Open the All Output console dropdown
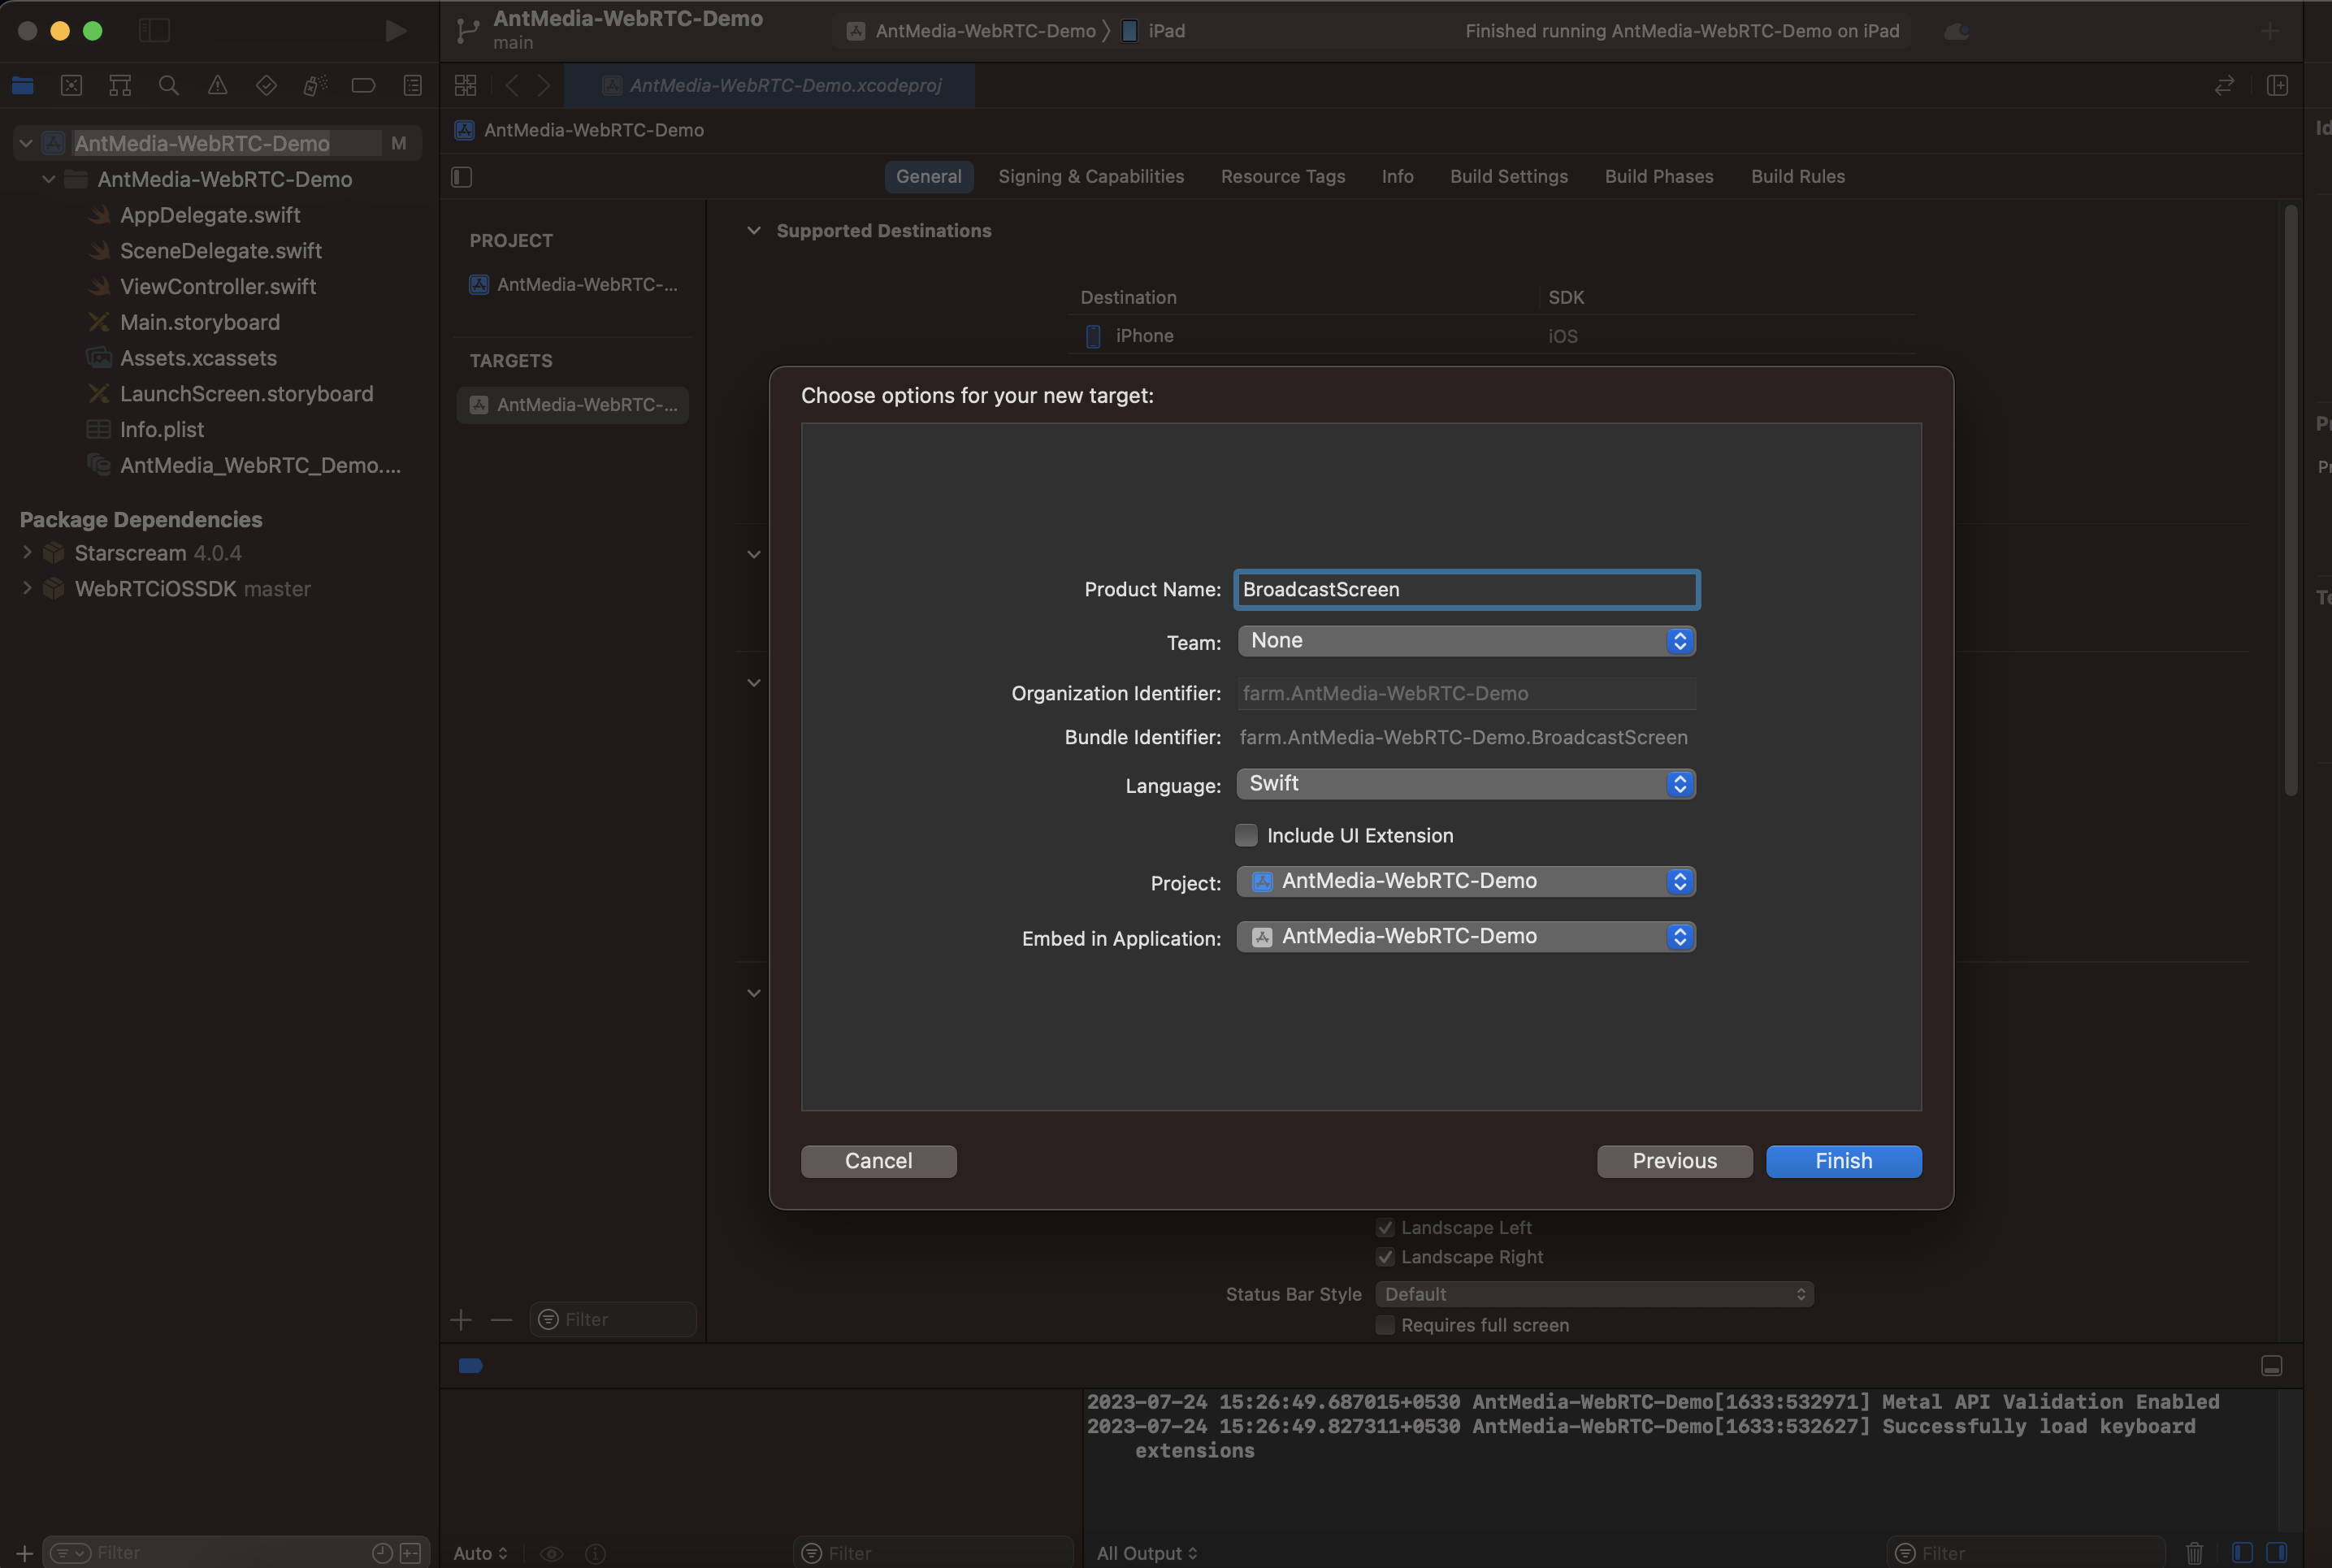2332x1568 pixels. tap(1147, 1553)
